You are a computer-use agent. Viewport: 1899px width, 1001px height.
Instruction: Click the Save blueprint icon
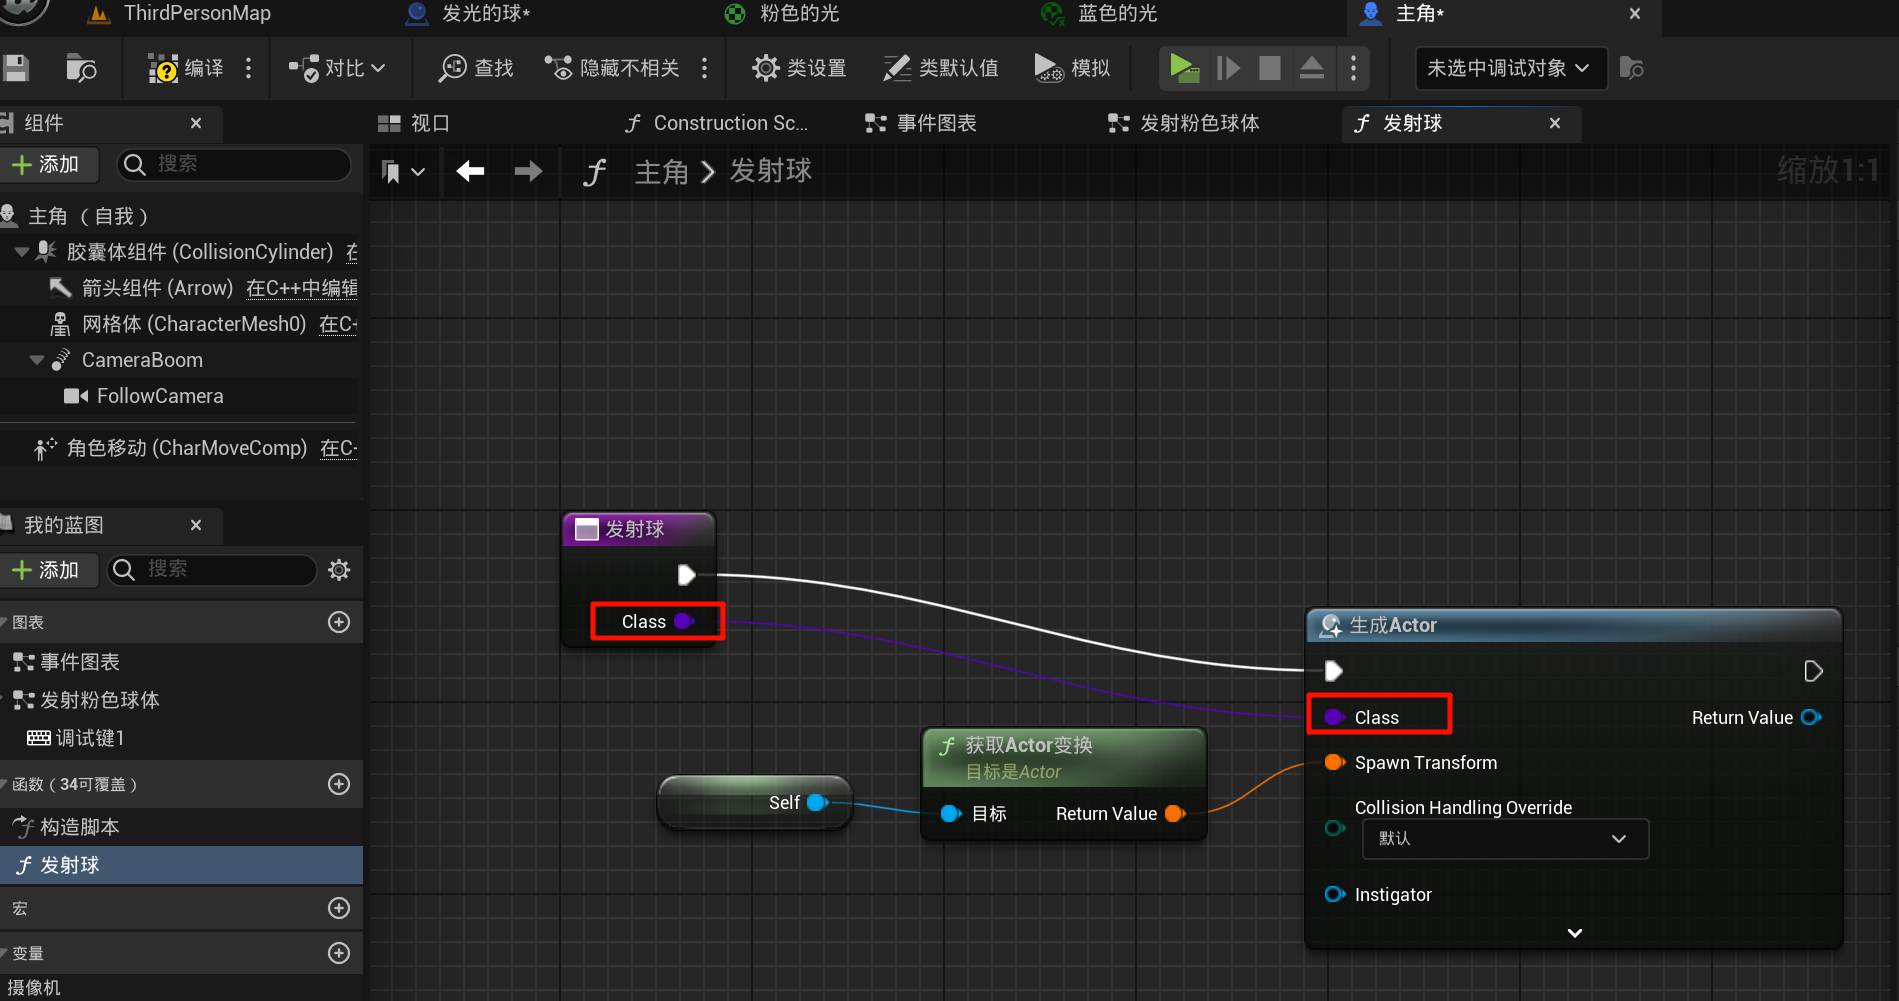point(16,68)
